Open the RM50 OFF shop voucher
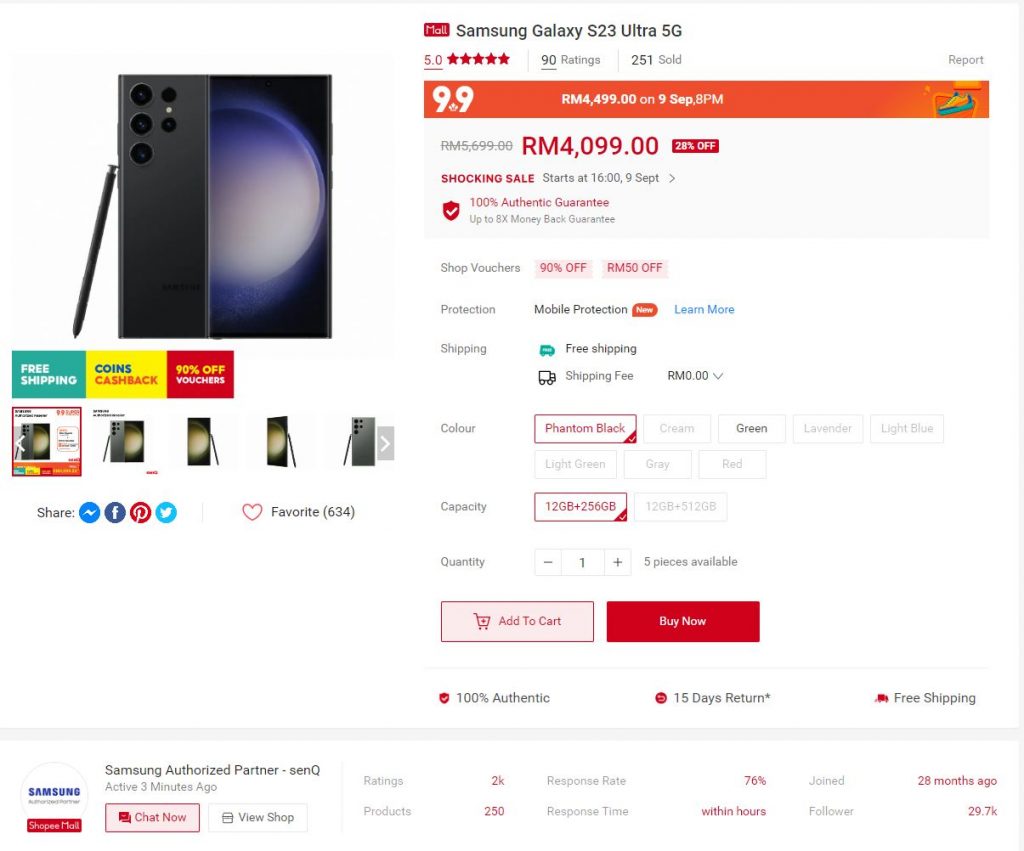Screen dimensions: 1024x851 634,268
